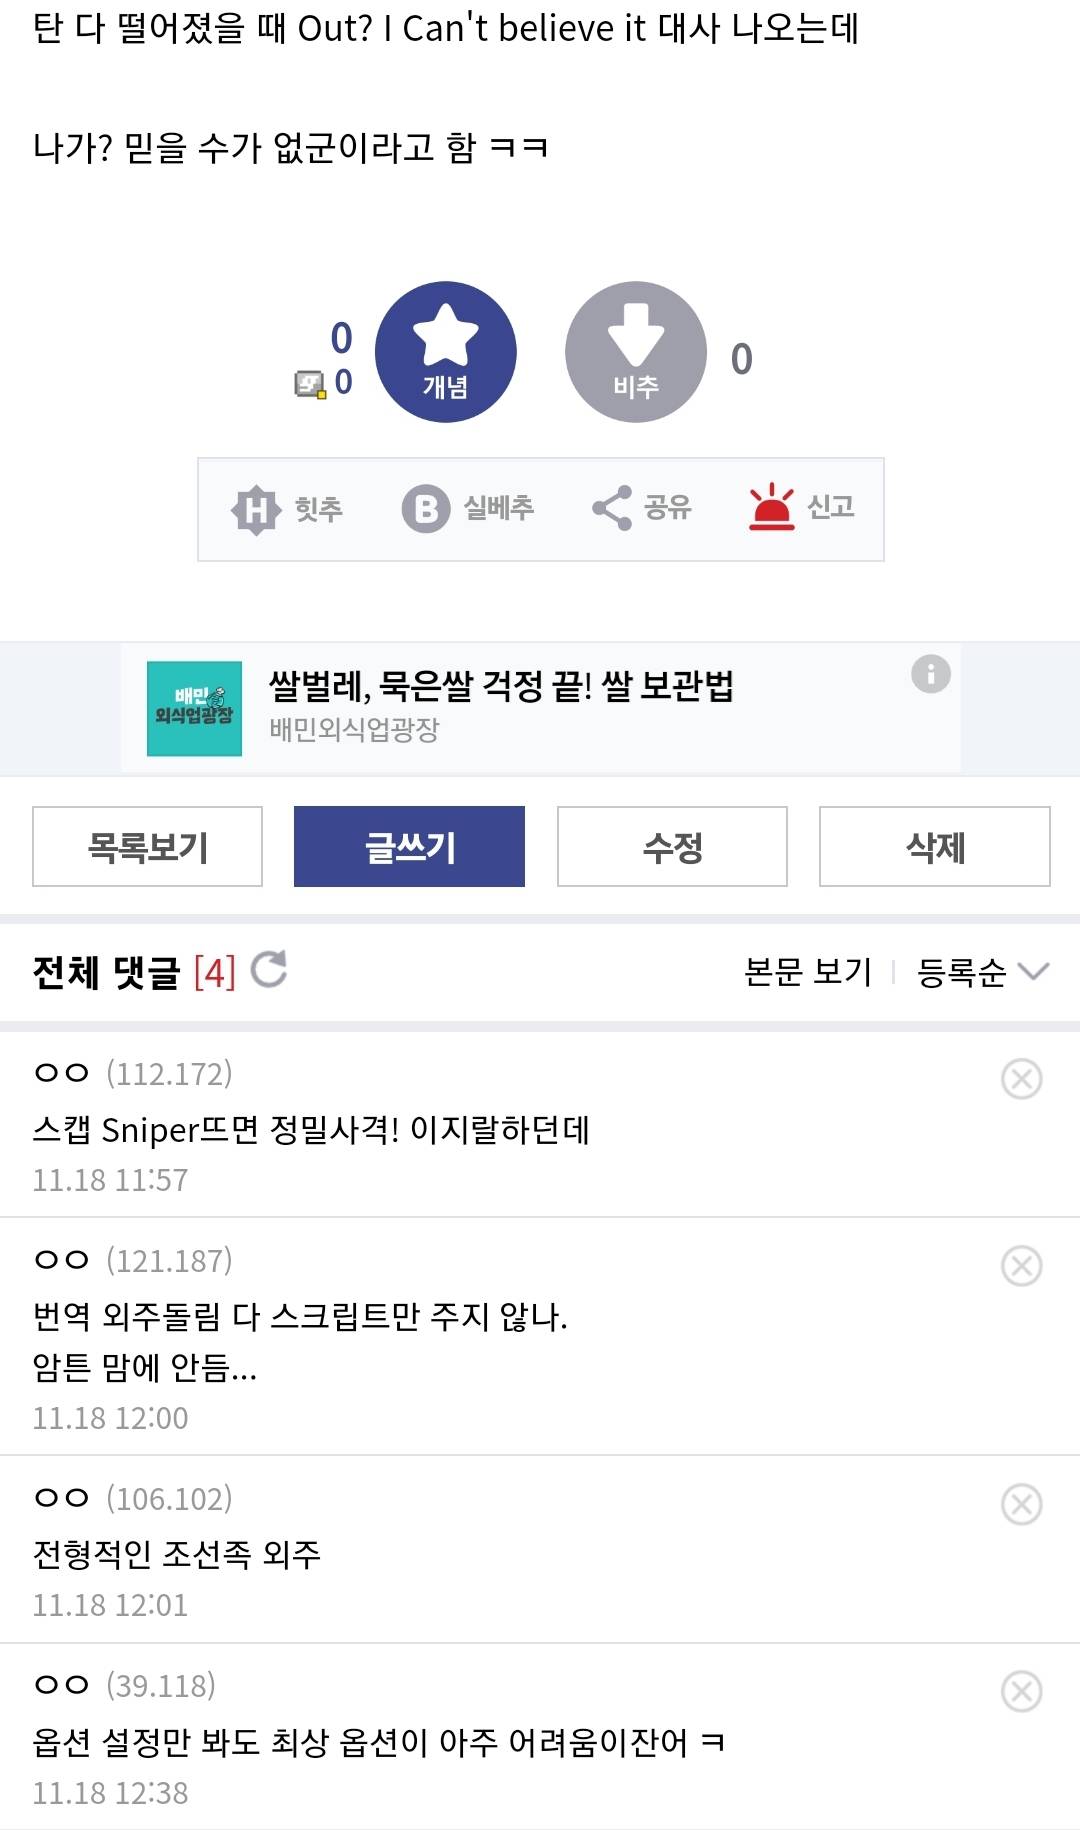The height and width of the screenshot is (1830, 1080).
Task: Remove the comment from 39.118
Action: pos(1021,1691)
